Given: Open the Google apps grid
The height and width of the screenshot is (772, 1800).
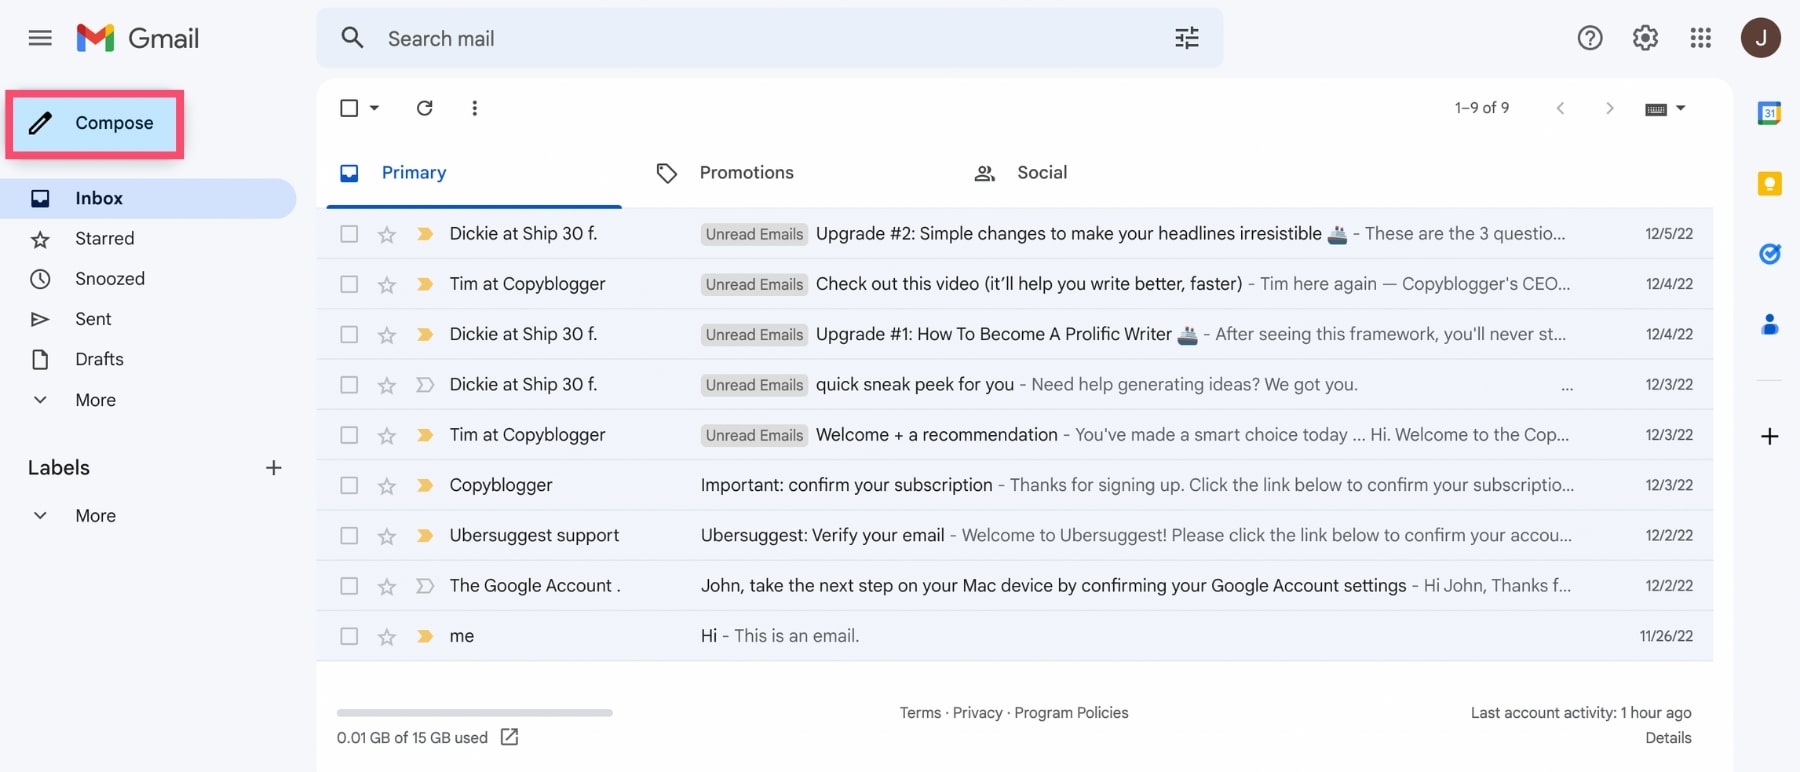Looking at the screenshot, I should 1701,38.
